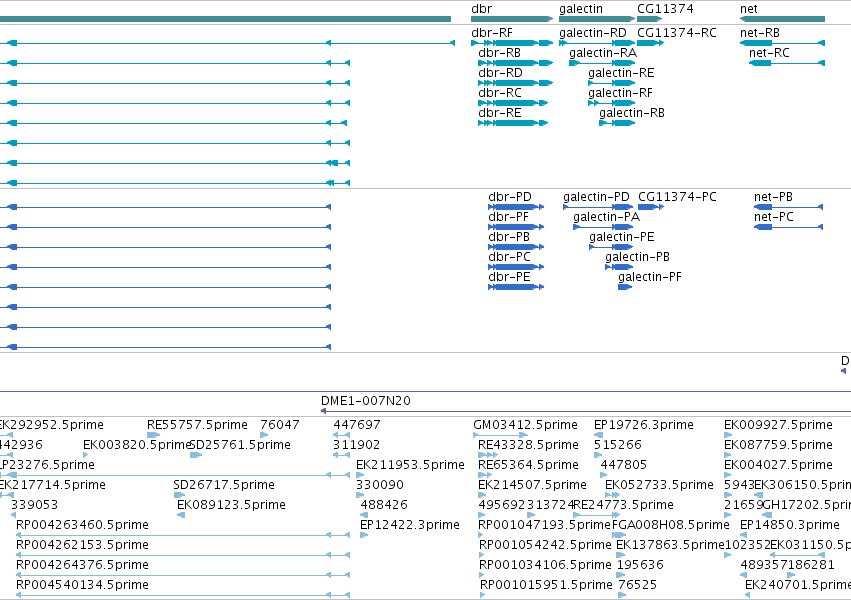This screenshot has height=600, width=851.
Task: Click SD26717.5prime EST label
Action: point(224,485)
